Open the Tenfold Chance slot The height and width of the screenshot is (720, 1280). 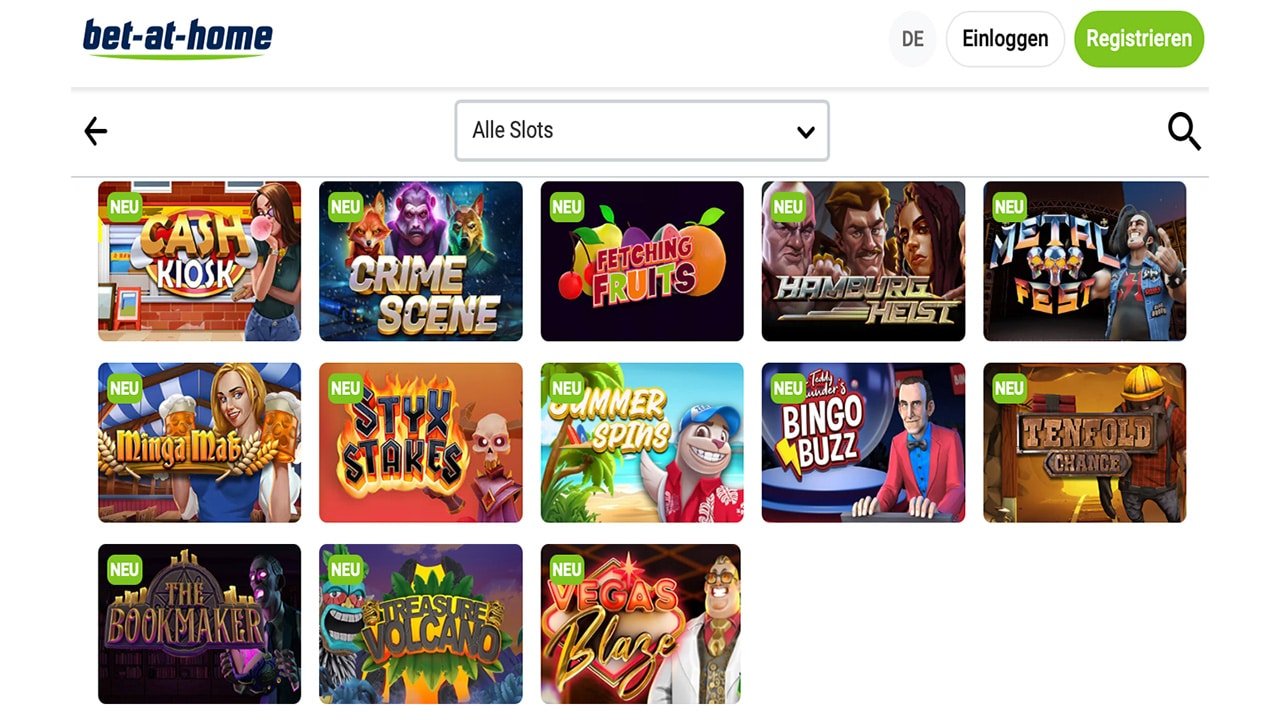pyautogui.click(x=1083, y=442)
